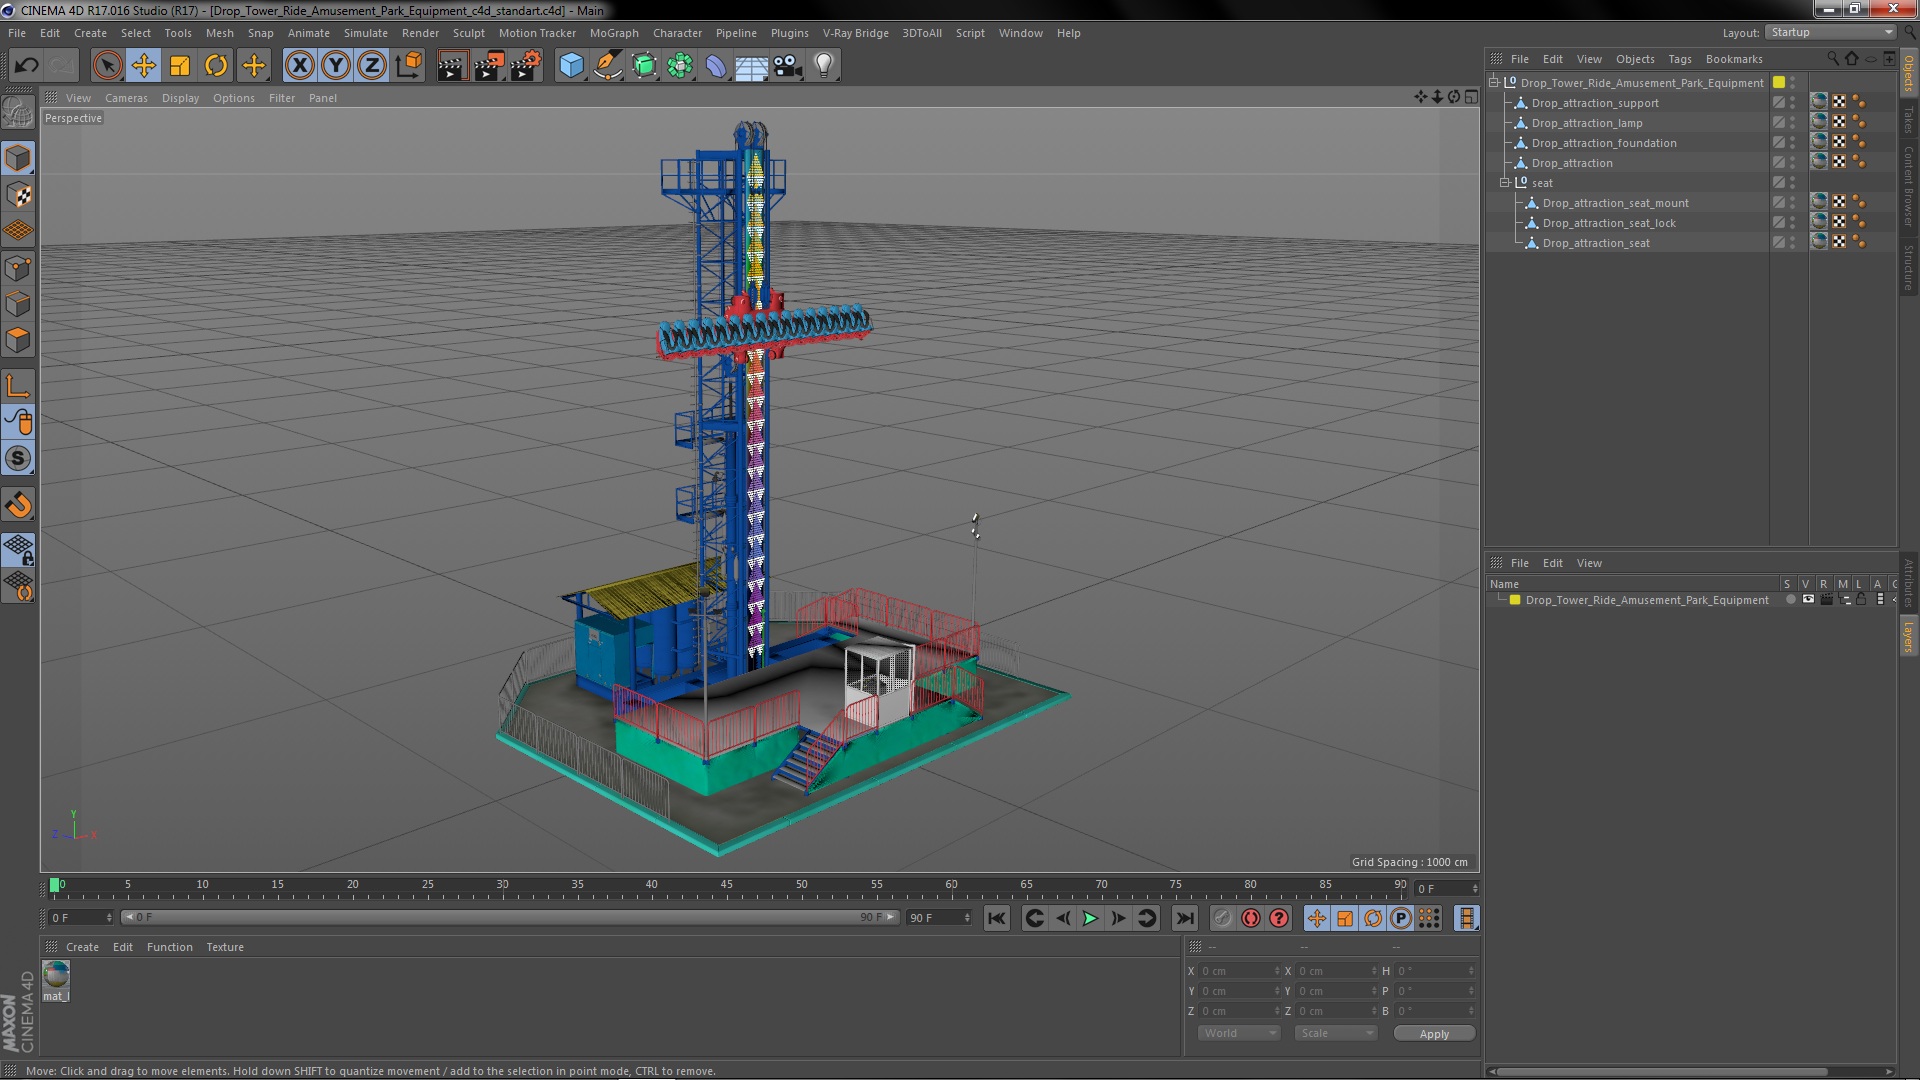This screenshot has height=1080, width=1920.
Task: Go to end of animation
Action: tap(1184, 918)
